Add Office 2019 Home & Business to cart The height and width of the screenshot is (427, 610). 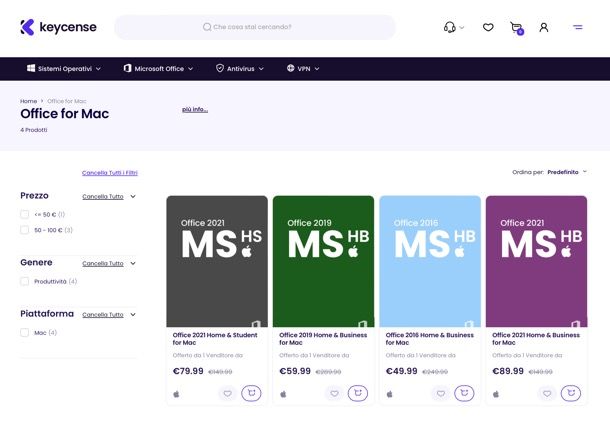point(358,393)
